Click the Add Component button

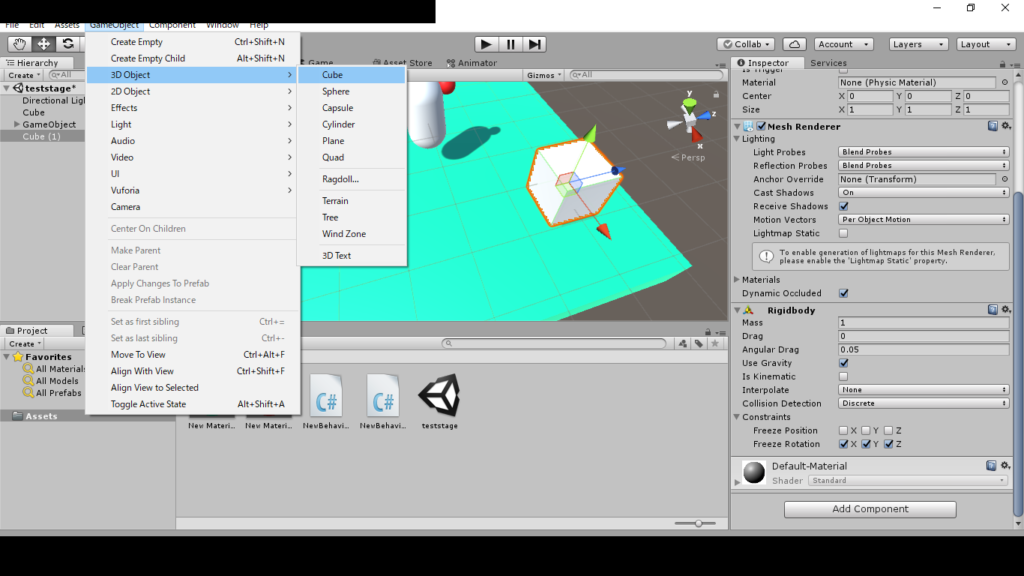click(x=870, y=509)
